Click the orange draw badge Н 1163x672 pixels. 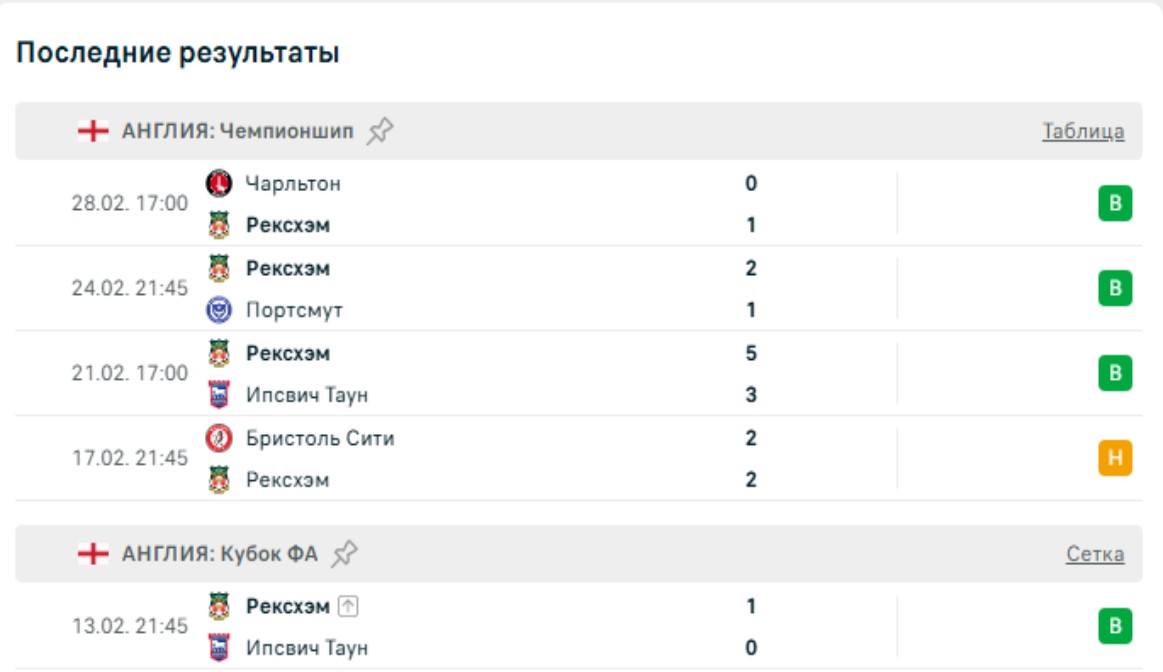pyautogui.click(x=1115, y=459)
